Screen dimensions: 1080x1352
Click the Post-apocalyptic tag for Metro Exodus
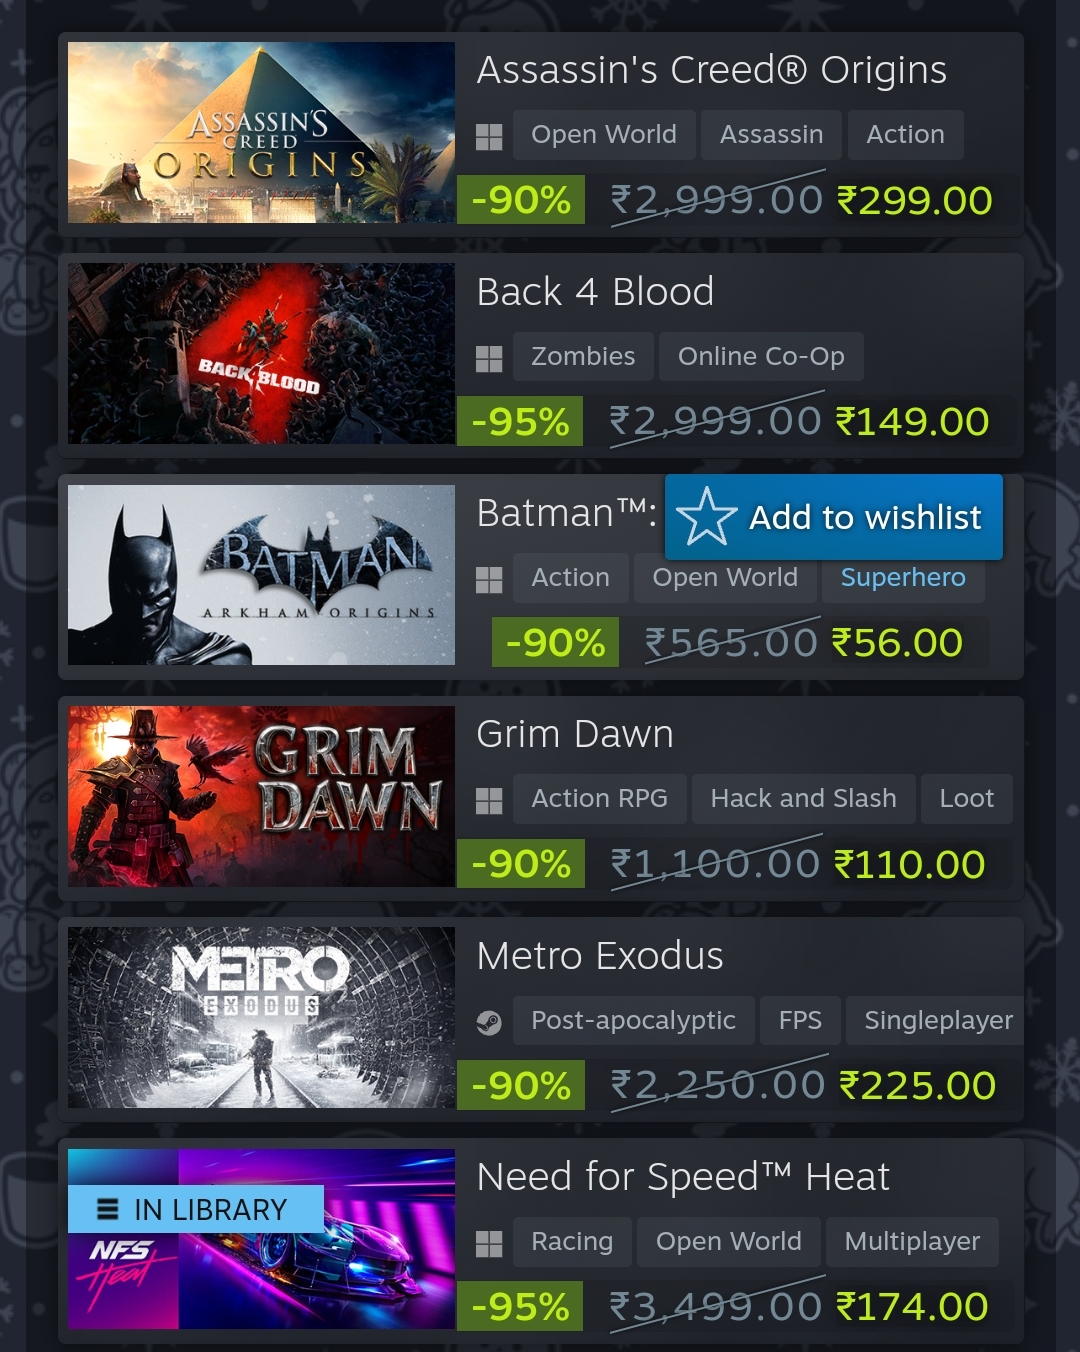633,1021
